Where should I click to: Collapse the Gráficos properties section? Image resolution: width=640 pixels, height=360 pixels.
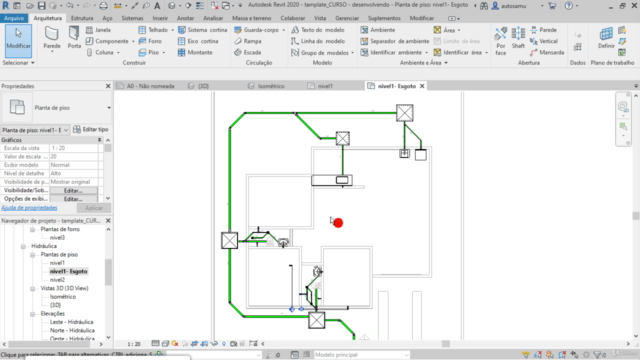[100, 140]
